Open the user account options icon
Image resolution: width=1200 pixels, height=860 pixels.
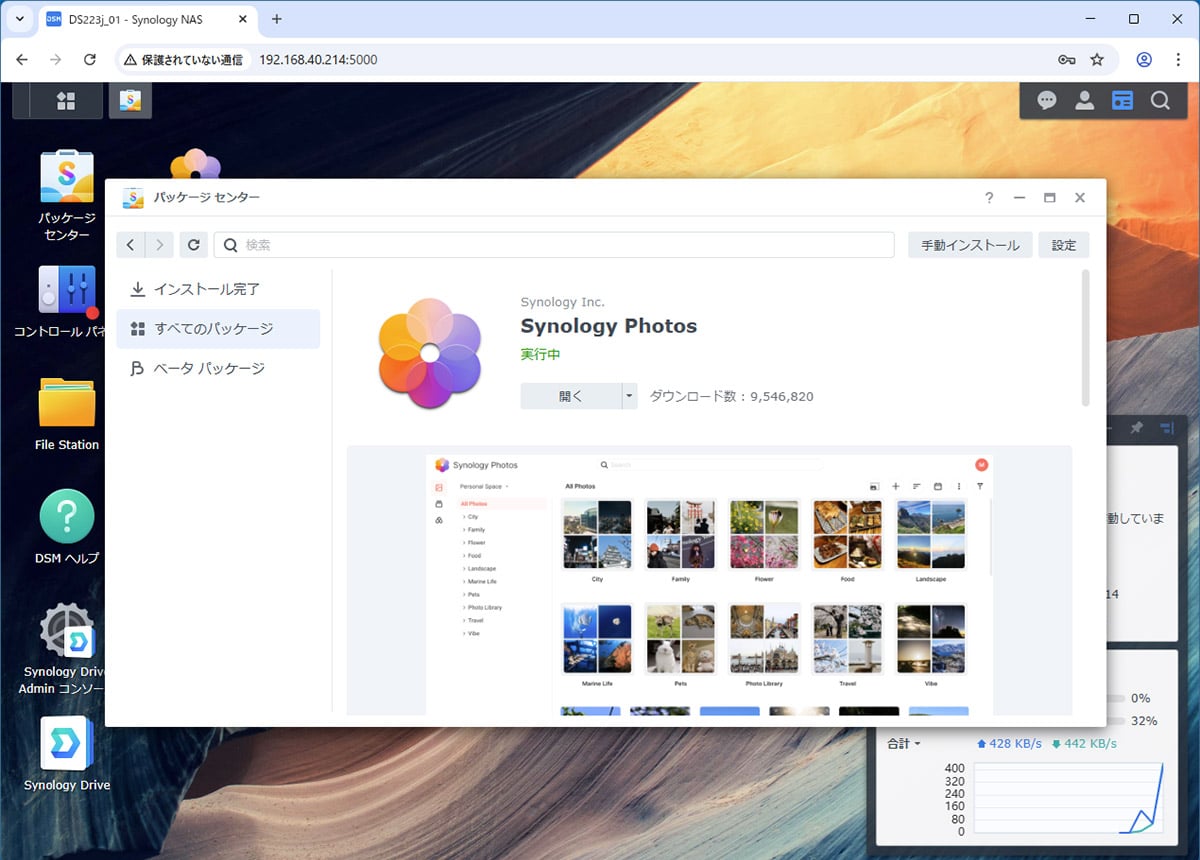click(x=1084, y=101)
